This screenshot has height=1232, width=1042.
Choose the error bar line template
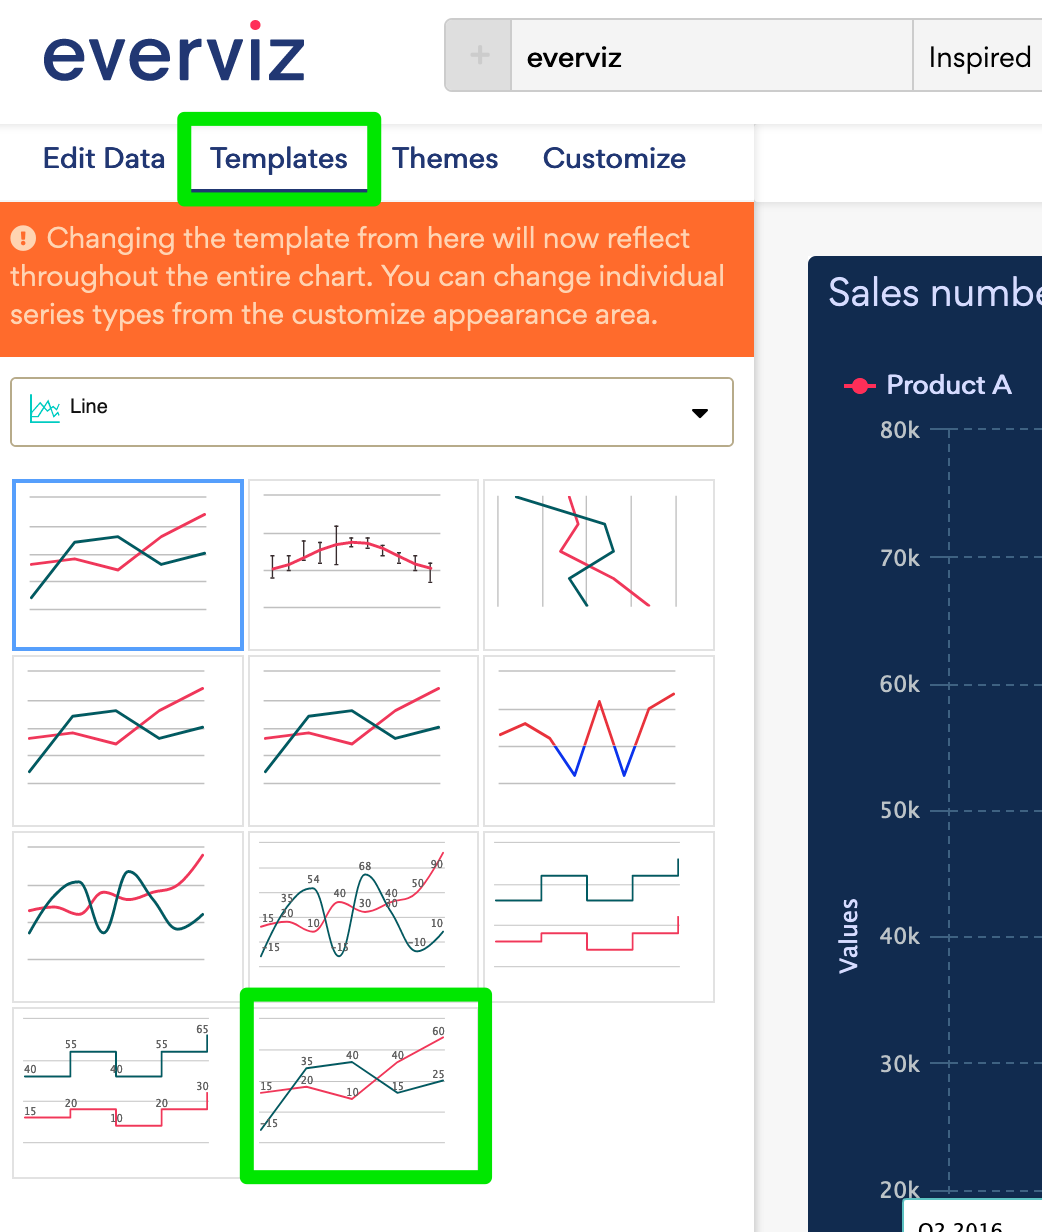click(x=364, y=564)
